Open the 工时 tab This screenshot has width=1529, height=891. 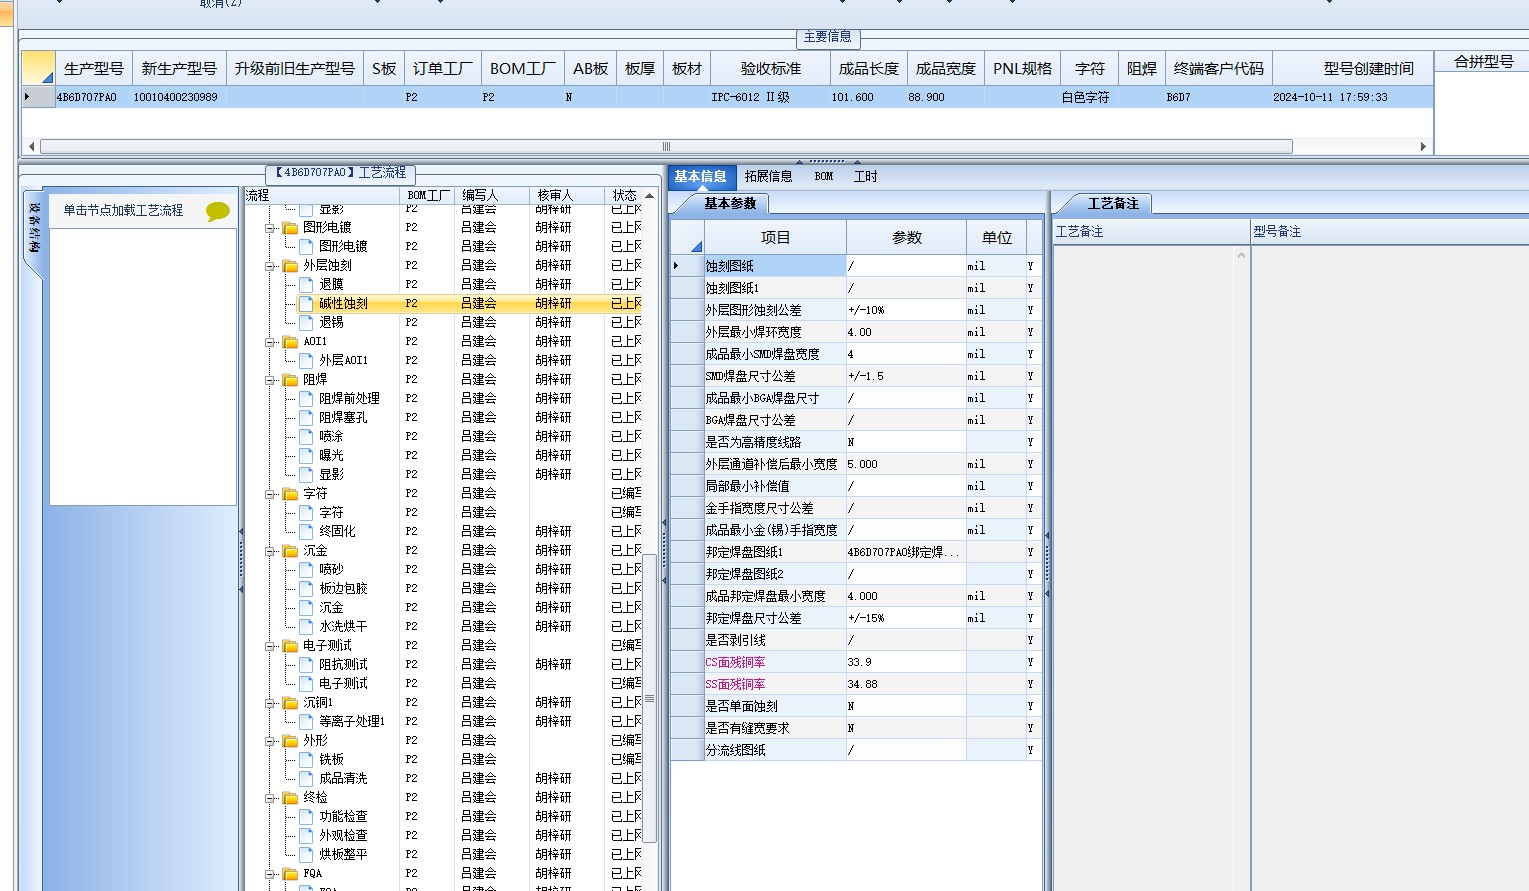(x=866, y=177)
